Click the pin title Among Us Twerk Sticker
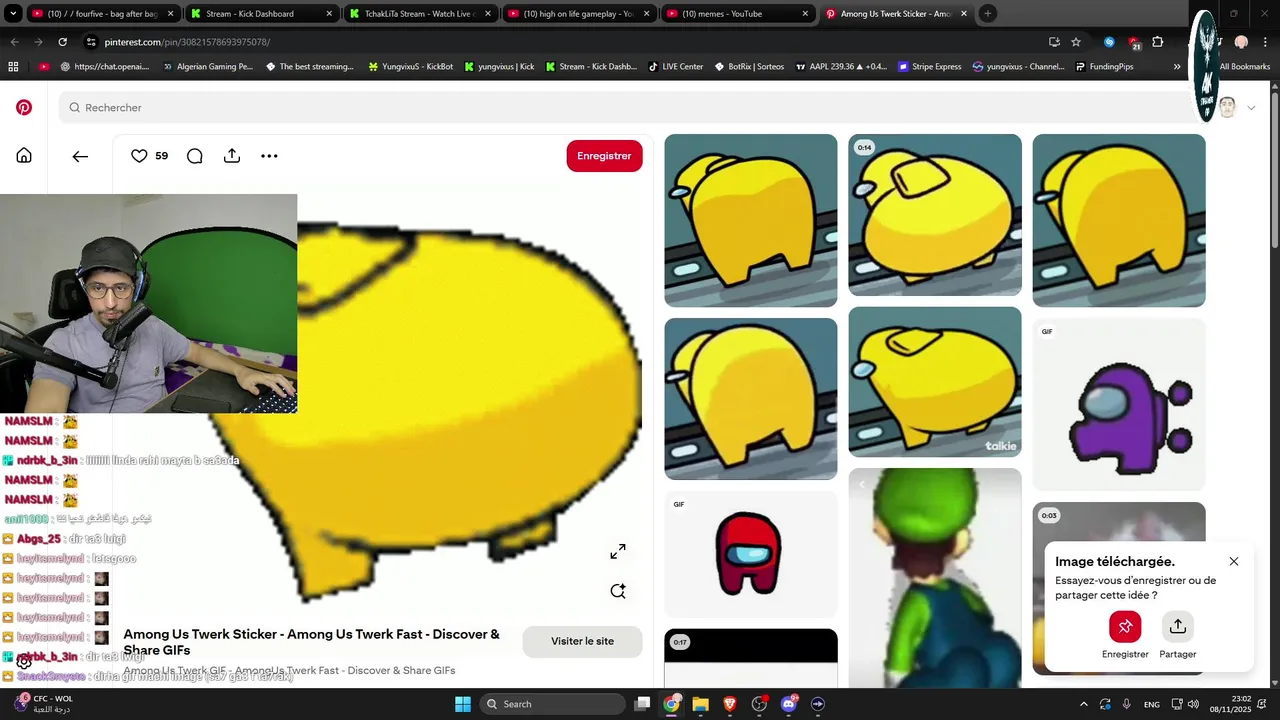 (x=311, y=642)
